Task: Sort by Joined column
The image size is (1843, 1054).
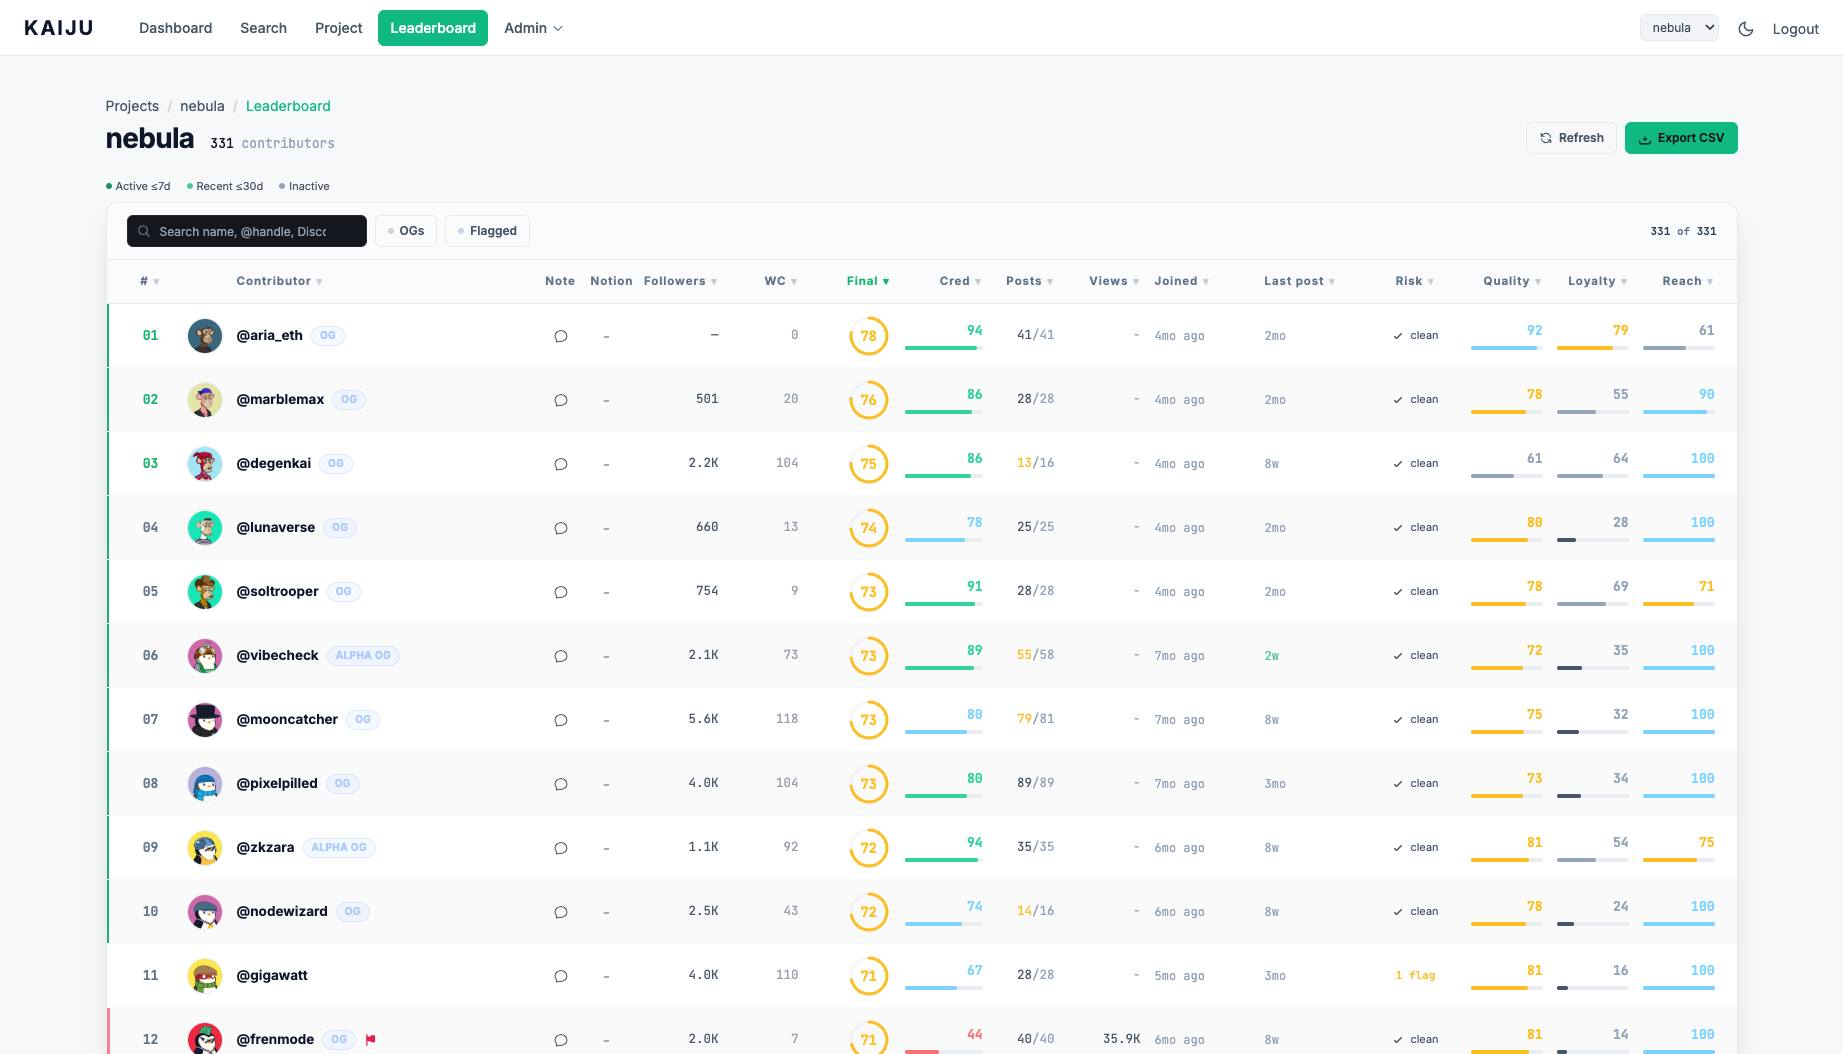Action: pyautogui.click(x=1181, y=281)
